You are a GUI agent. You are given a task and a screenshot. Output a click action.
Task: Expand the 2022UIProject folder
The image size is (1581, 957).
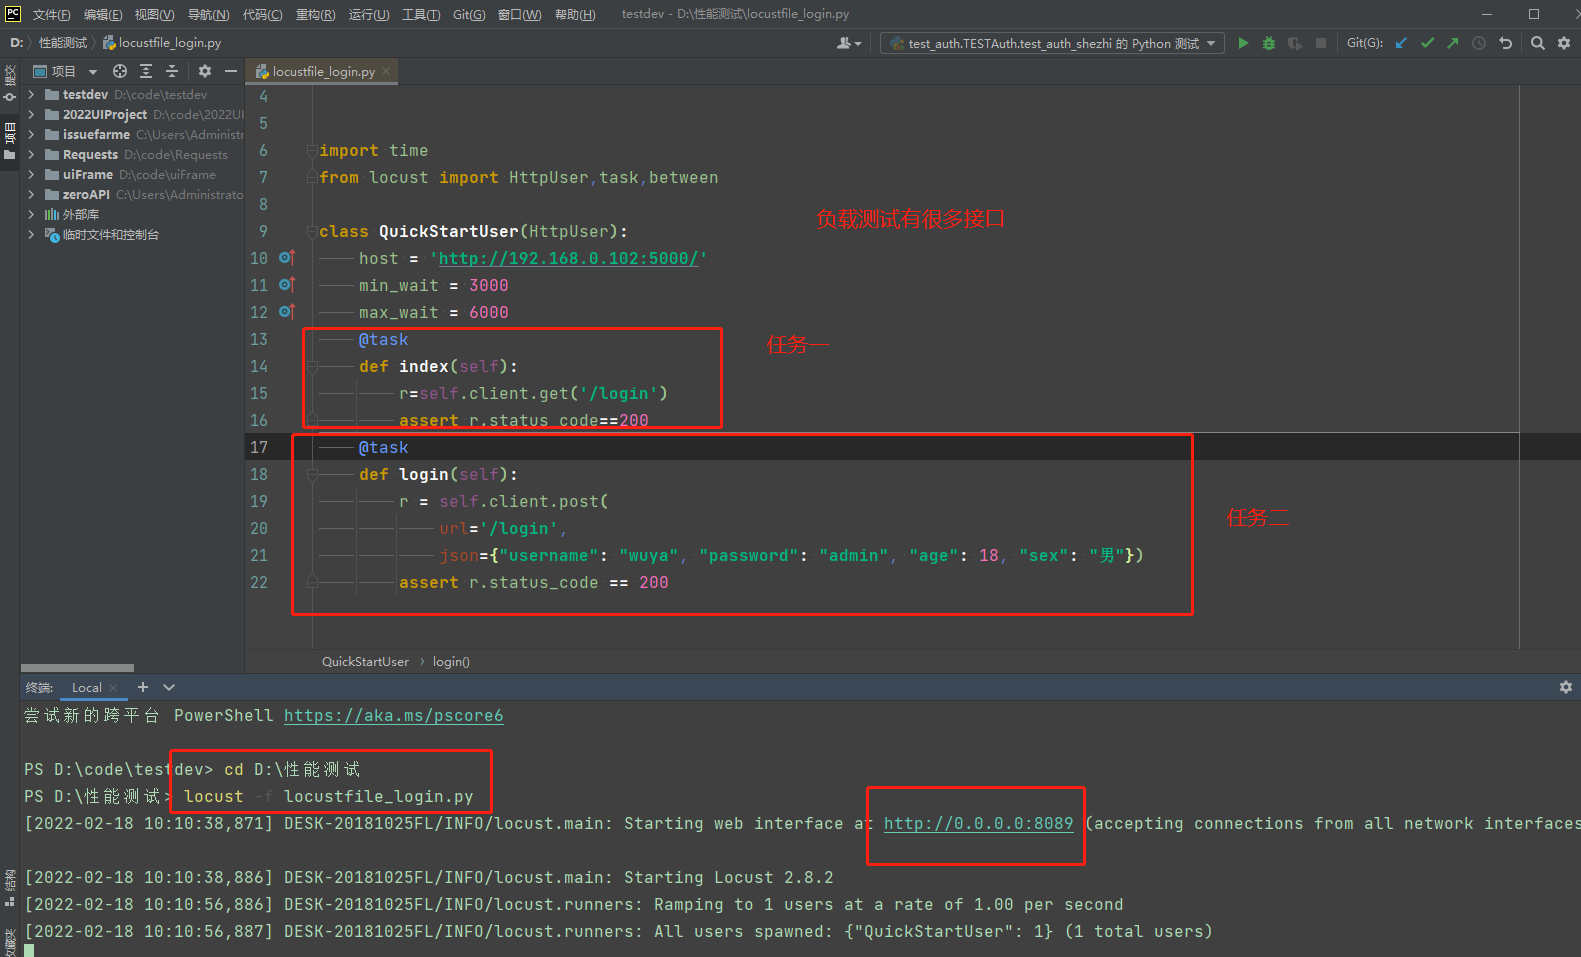click(31, 115)
